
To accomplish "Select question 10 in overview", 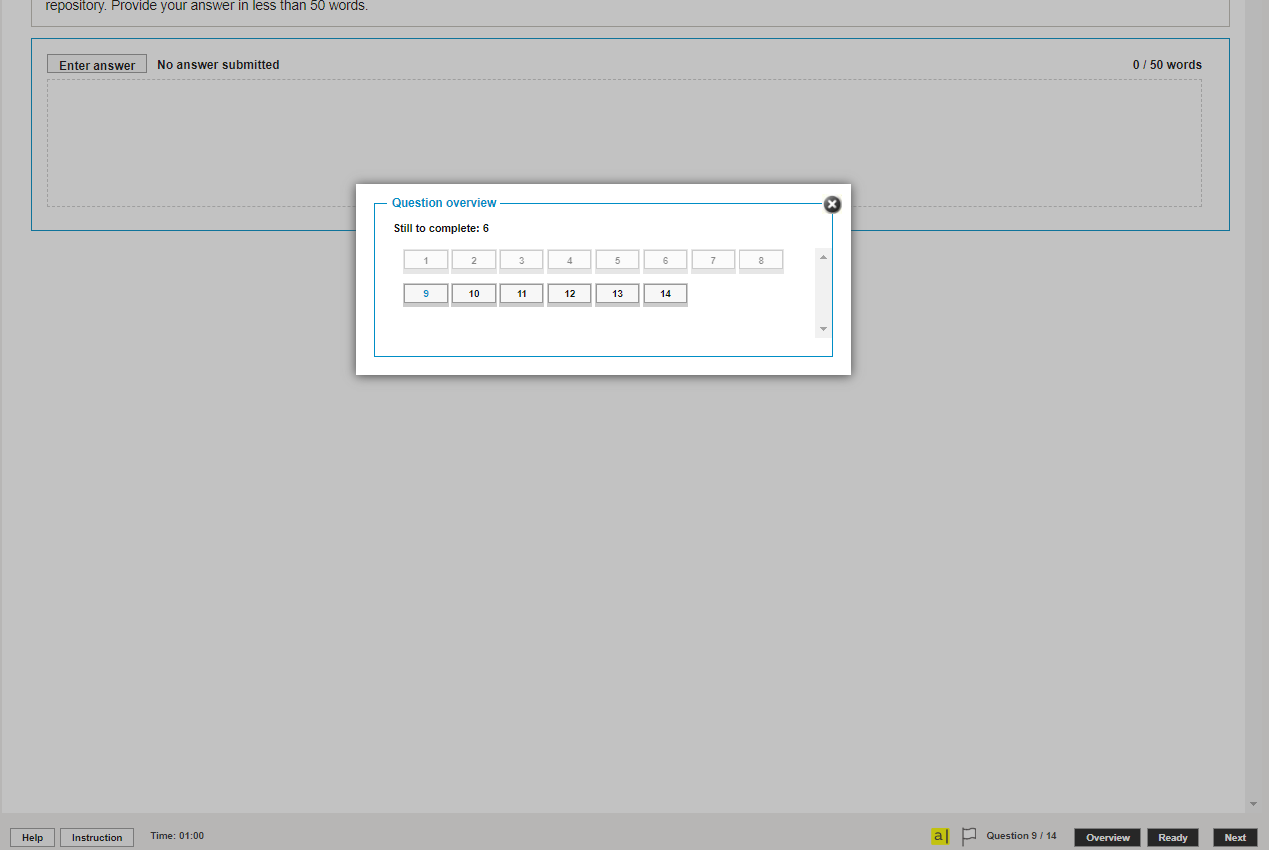I will 474,294.
